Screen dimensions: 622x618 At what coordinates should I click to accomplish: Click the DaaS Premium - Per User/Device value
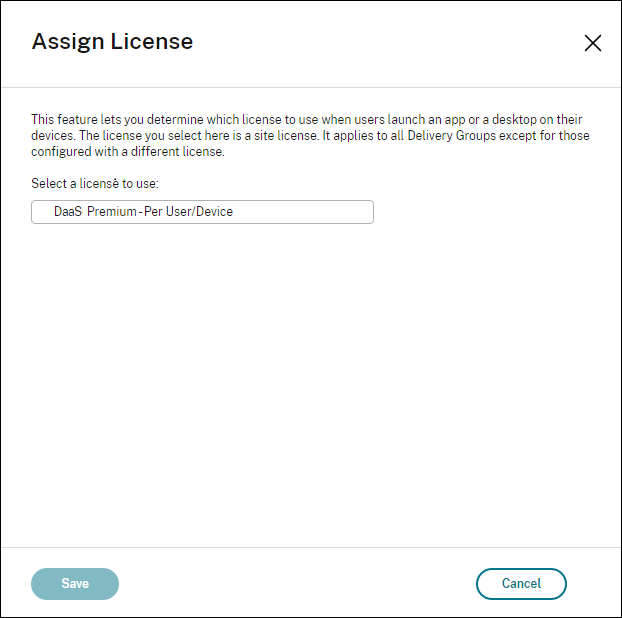pyautogui.click(x=143, y=212)
